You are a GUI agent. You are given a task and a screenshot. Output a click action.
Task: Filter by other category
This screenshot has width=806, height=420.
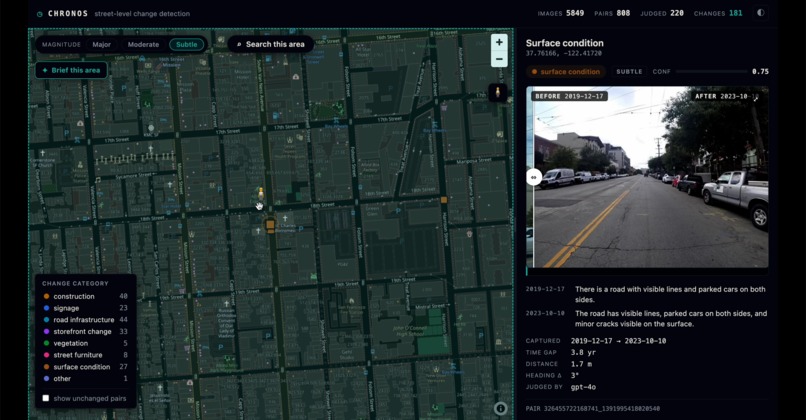[x=85, y=379]
